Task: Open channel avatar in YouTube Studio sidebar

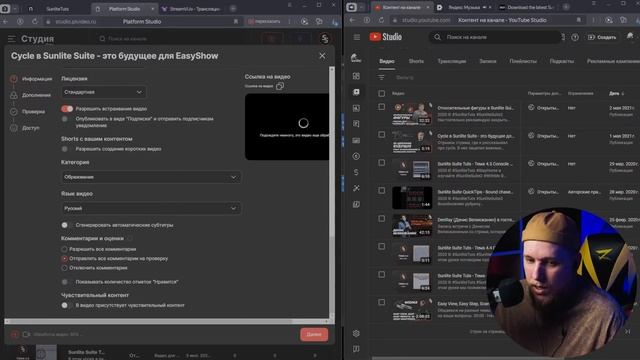Action: (x=356, y=58)
